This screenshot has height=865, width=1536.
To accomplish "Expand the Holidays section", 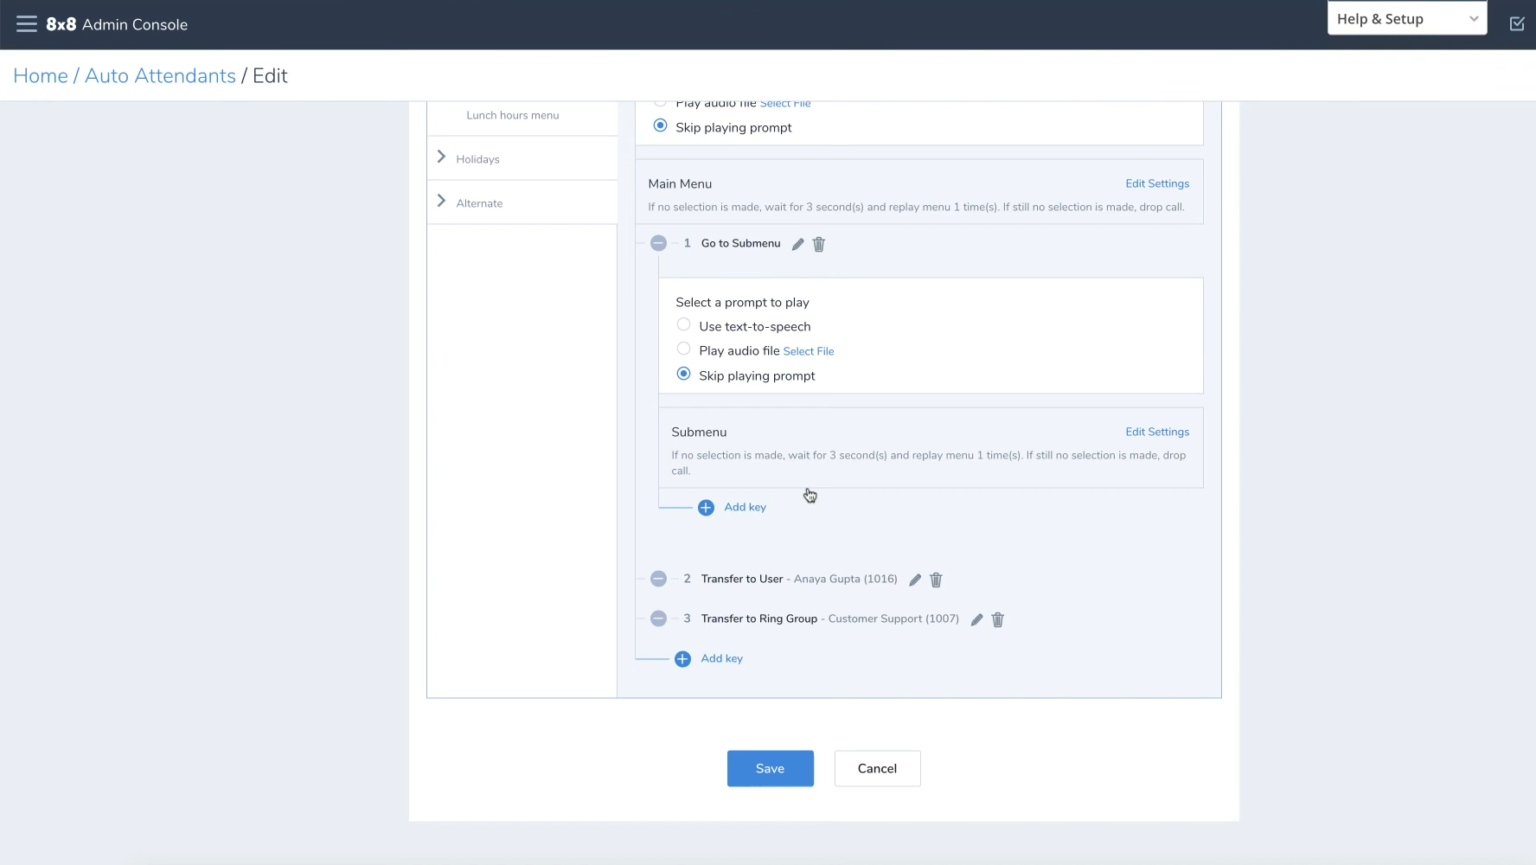I will point(441,157).
